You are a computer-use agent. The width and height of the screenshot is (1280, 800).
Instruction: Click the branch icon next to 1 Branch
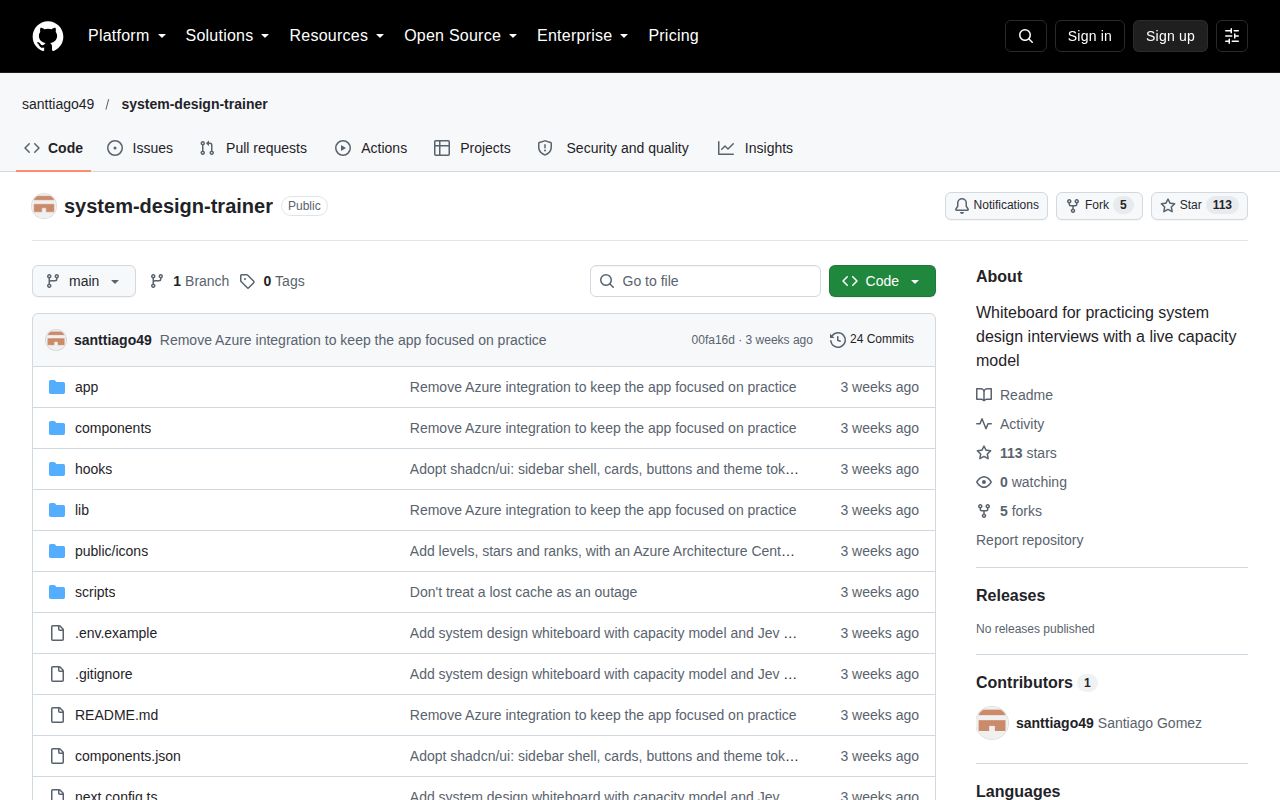157,281
